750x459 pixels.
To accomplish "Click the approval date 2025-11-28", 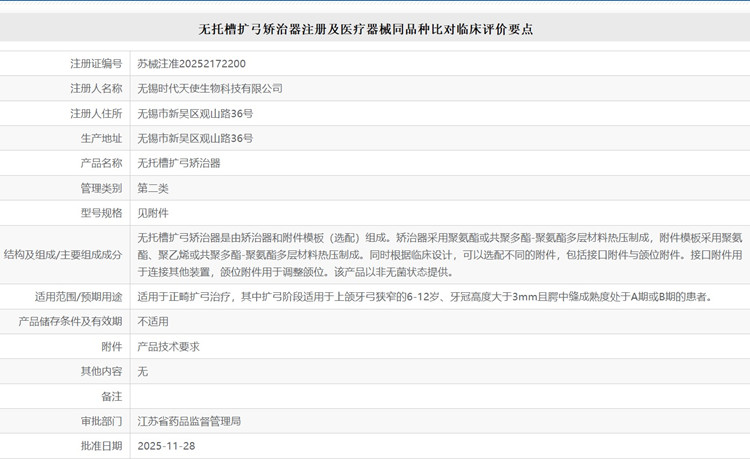I will (167, 445).
